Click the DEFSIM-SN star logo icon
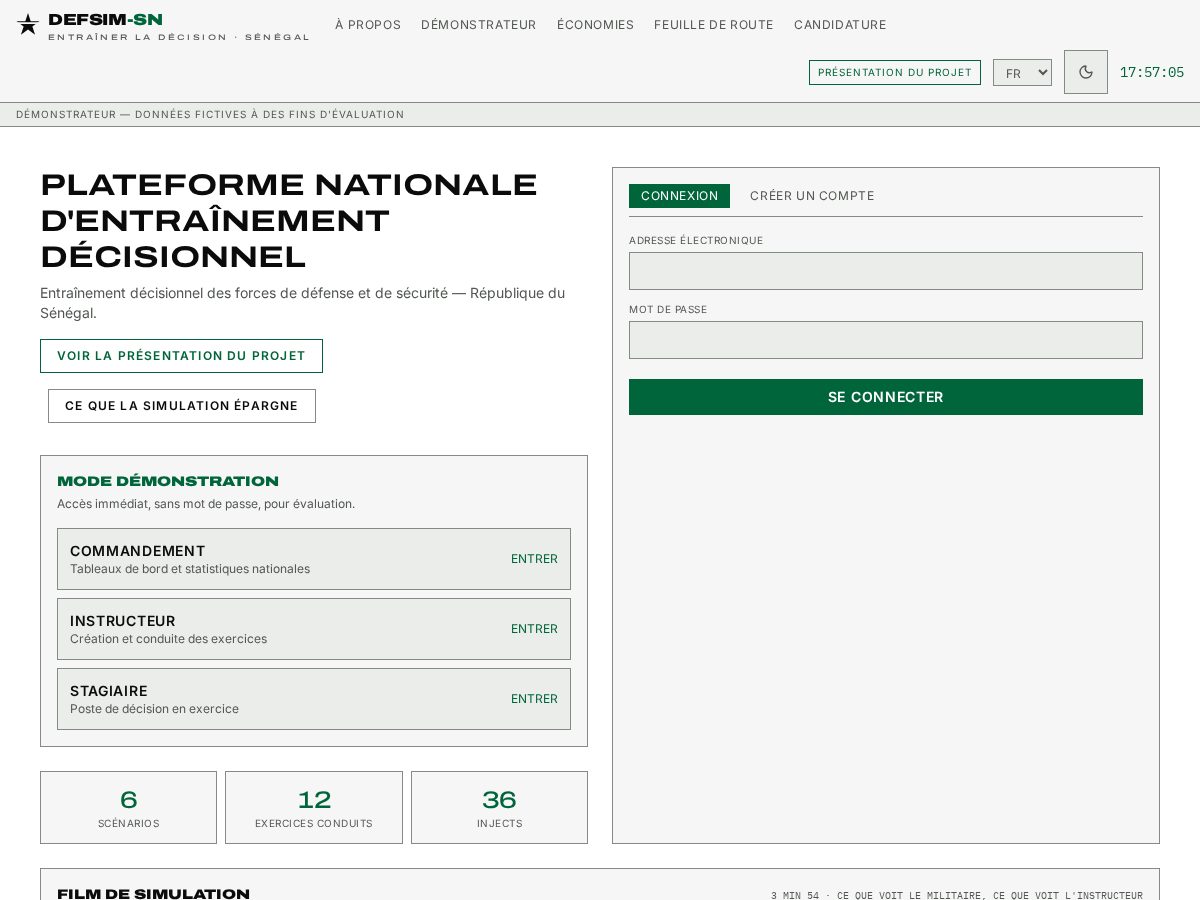The height and width of the screenshot is (900, 1200). tap(28, 24)
